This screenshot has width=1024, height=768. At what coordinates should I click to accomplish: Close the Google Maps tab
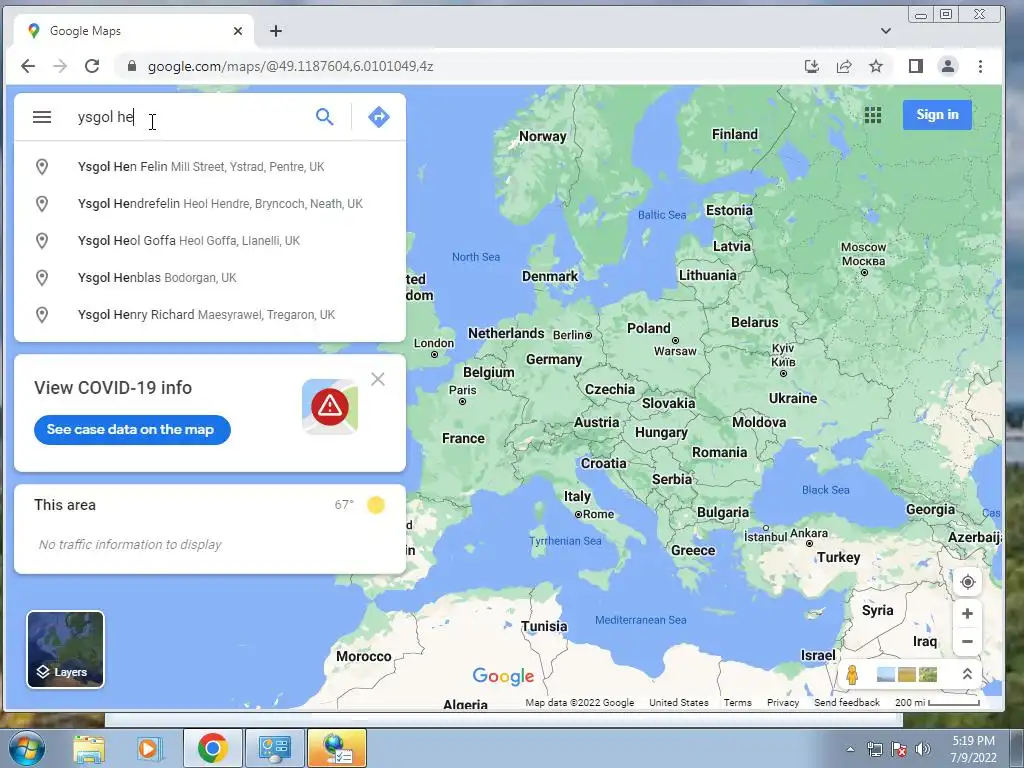[238, 31]
